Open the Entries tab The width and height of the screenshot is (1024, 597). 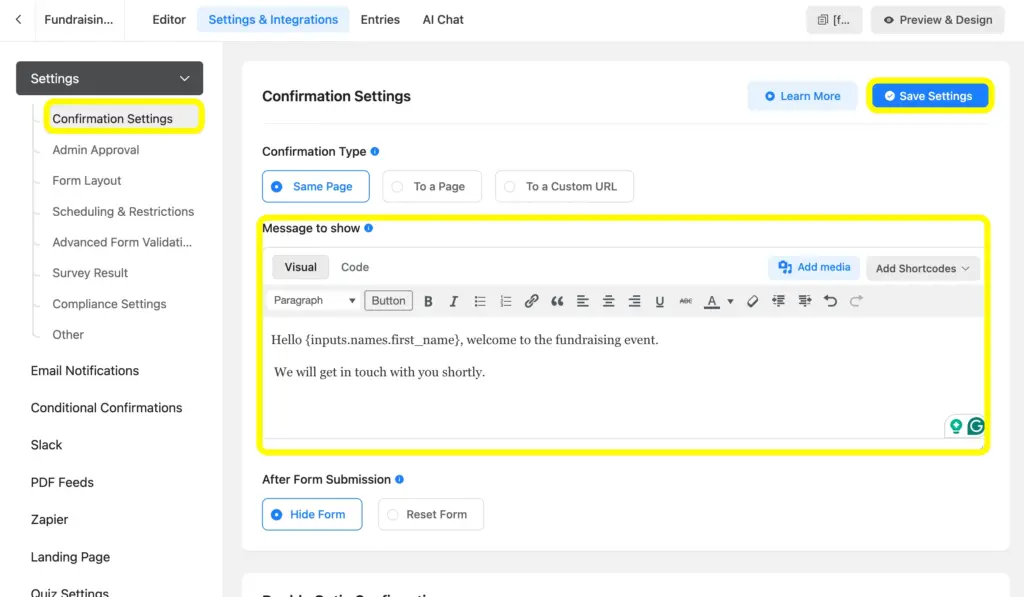click(380, 20)
